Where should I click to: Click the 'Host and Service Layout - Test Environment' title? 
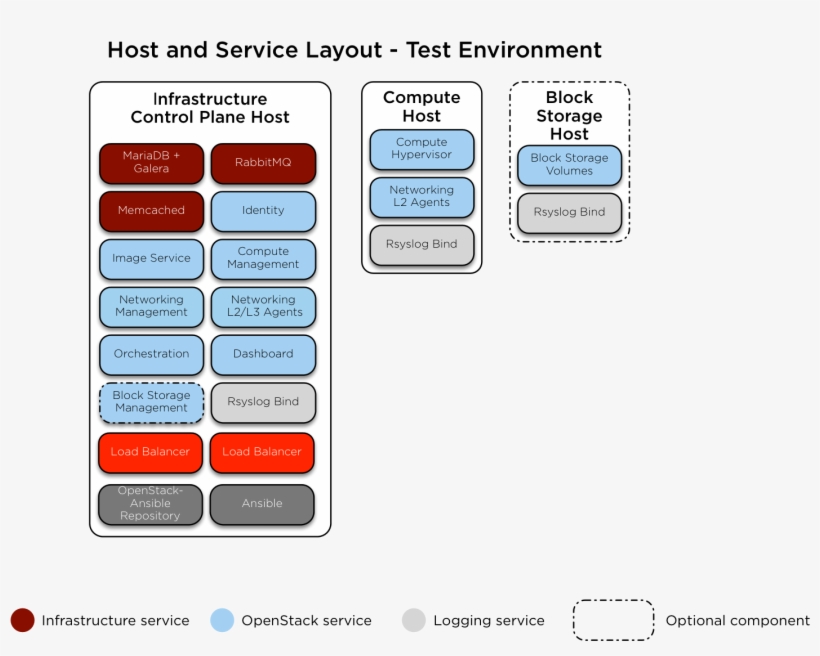tap(355, 50)
